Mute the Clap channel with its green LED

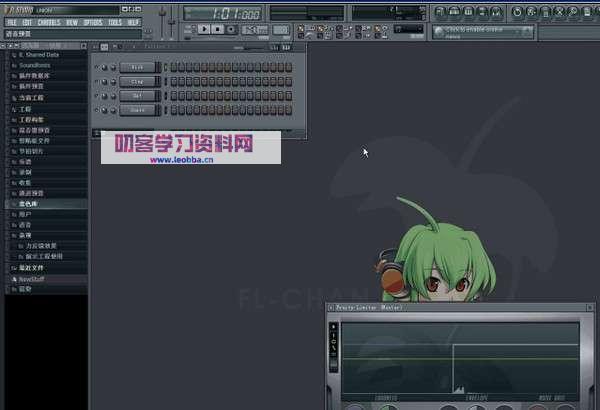coord(96,82)
